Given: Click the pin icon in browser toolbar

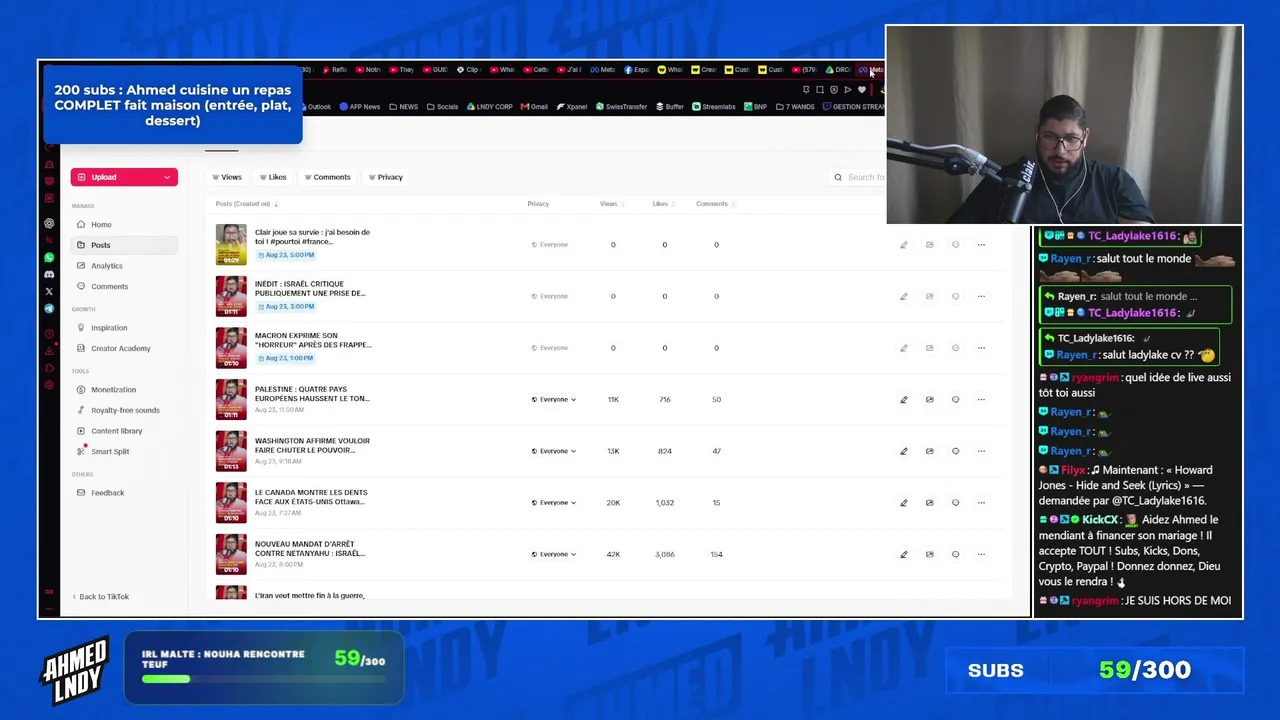Looking at the screenshot, I should click(x=806, y=90).
